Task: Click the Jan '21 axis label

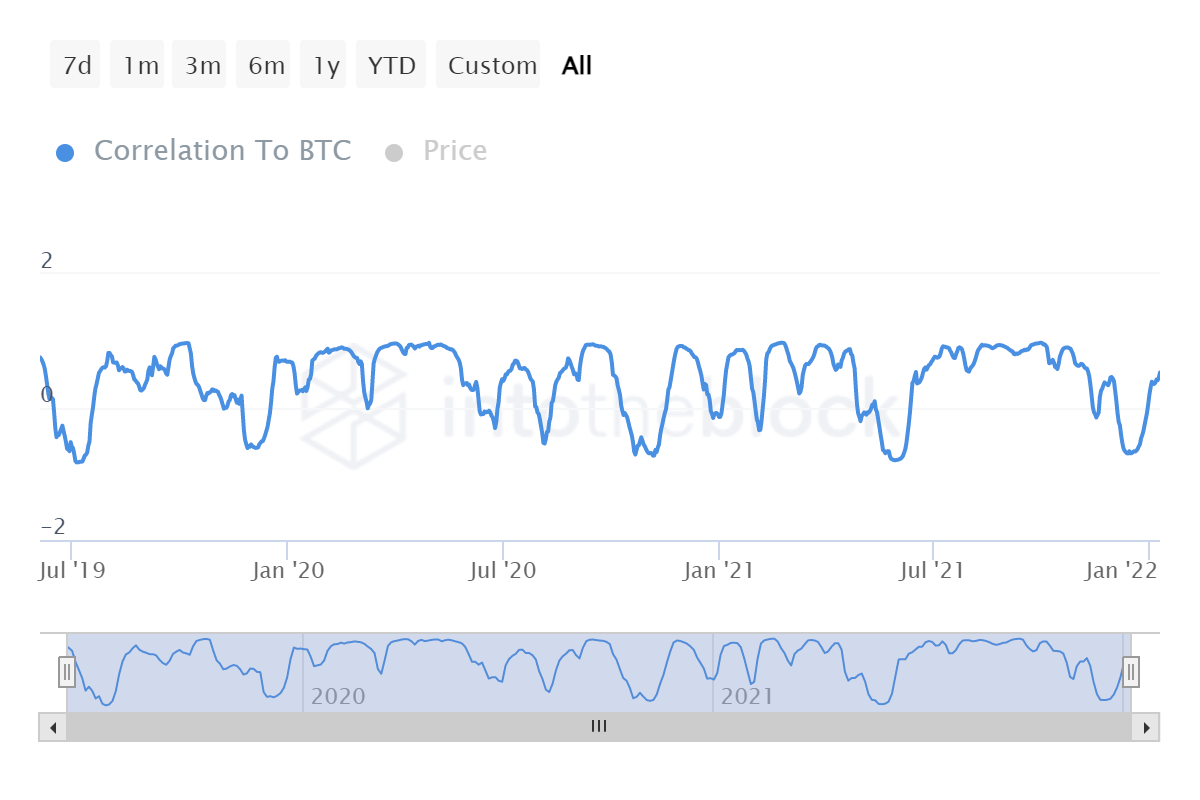Action: pos(718,571)
